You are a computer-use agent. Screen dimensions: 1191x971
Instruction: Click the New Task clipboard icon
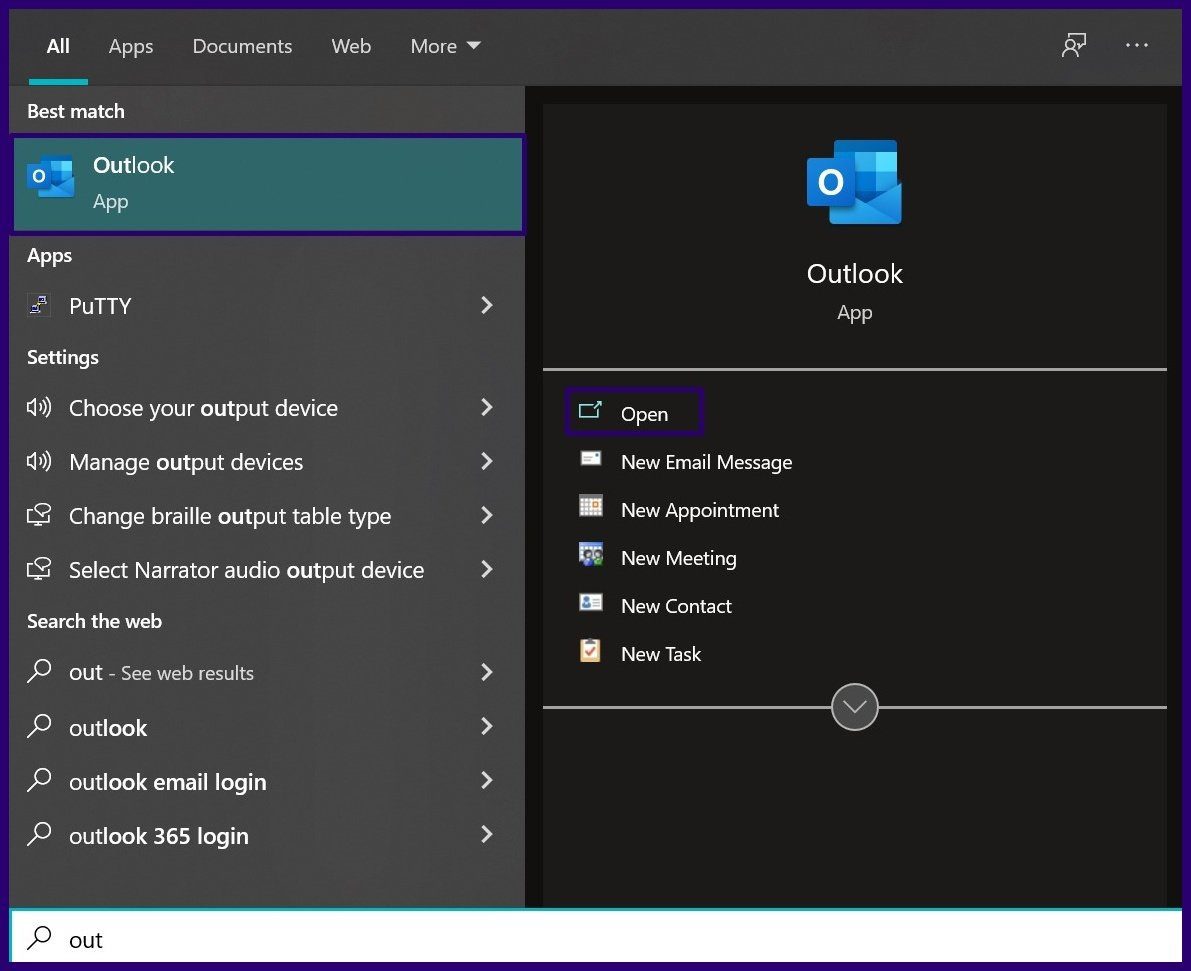tap(590, 651)
